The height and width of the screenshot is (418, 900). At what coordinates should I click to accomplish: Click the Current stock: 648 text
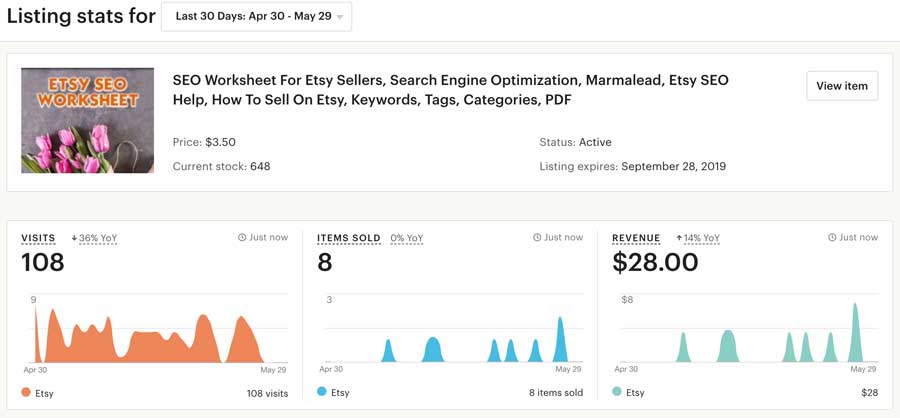click(x=221, y=167)
